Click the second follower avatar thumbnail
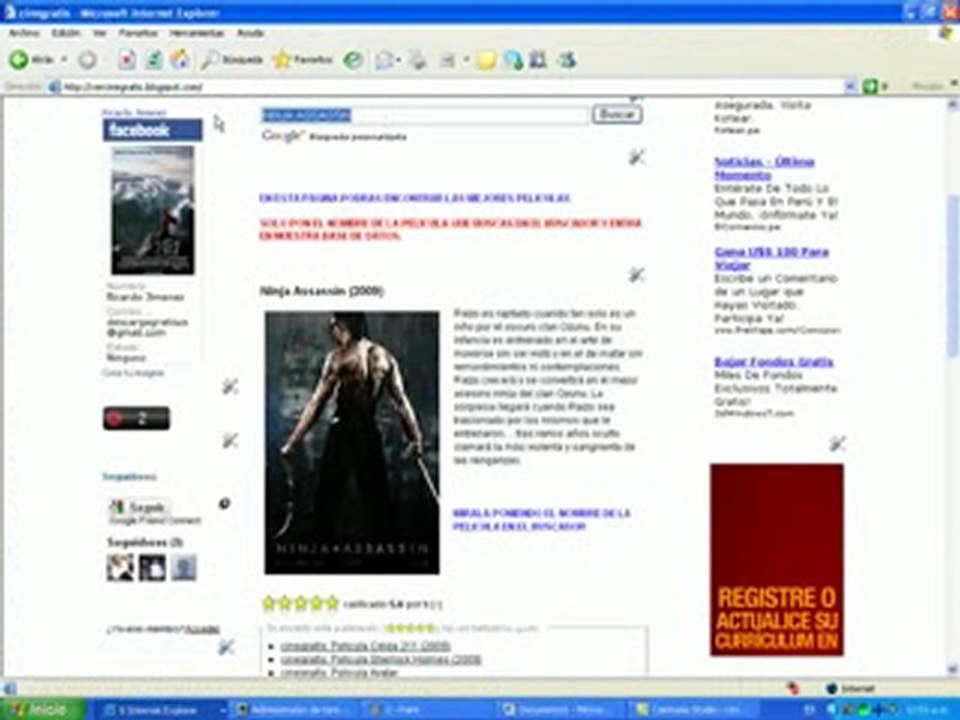The image size is (960, 720). [x=152, y=567]
